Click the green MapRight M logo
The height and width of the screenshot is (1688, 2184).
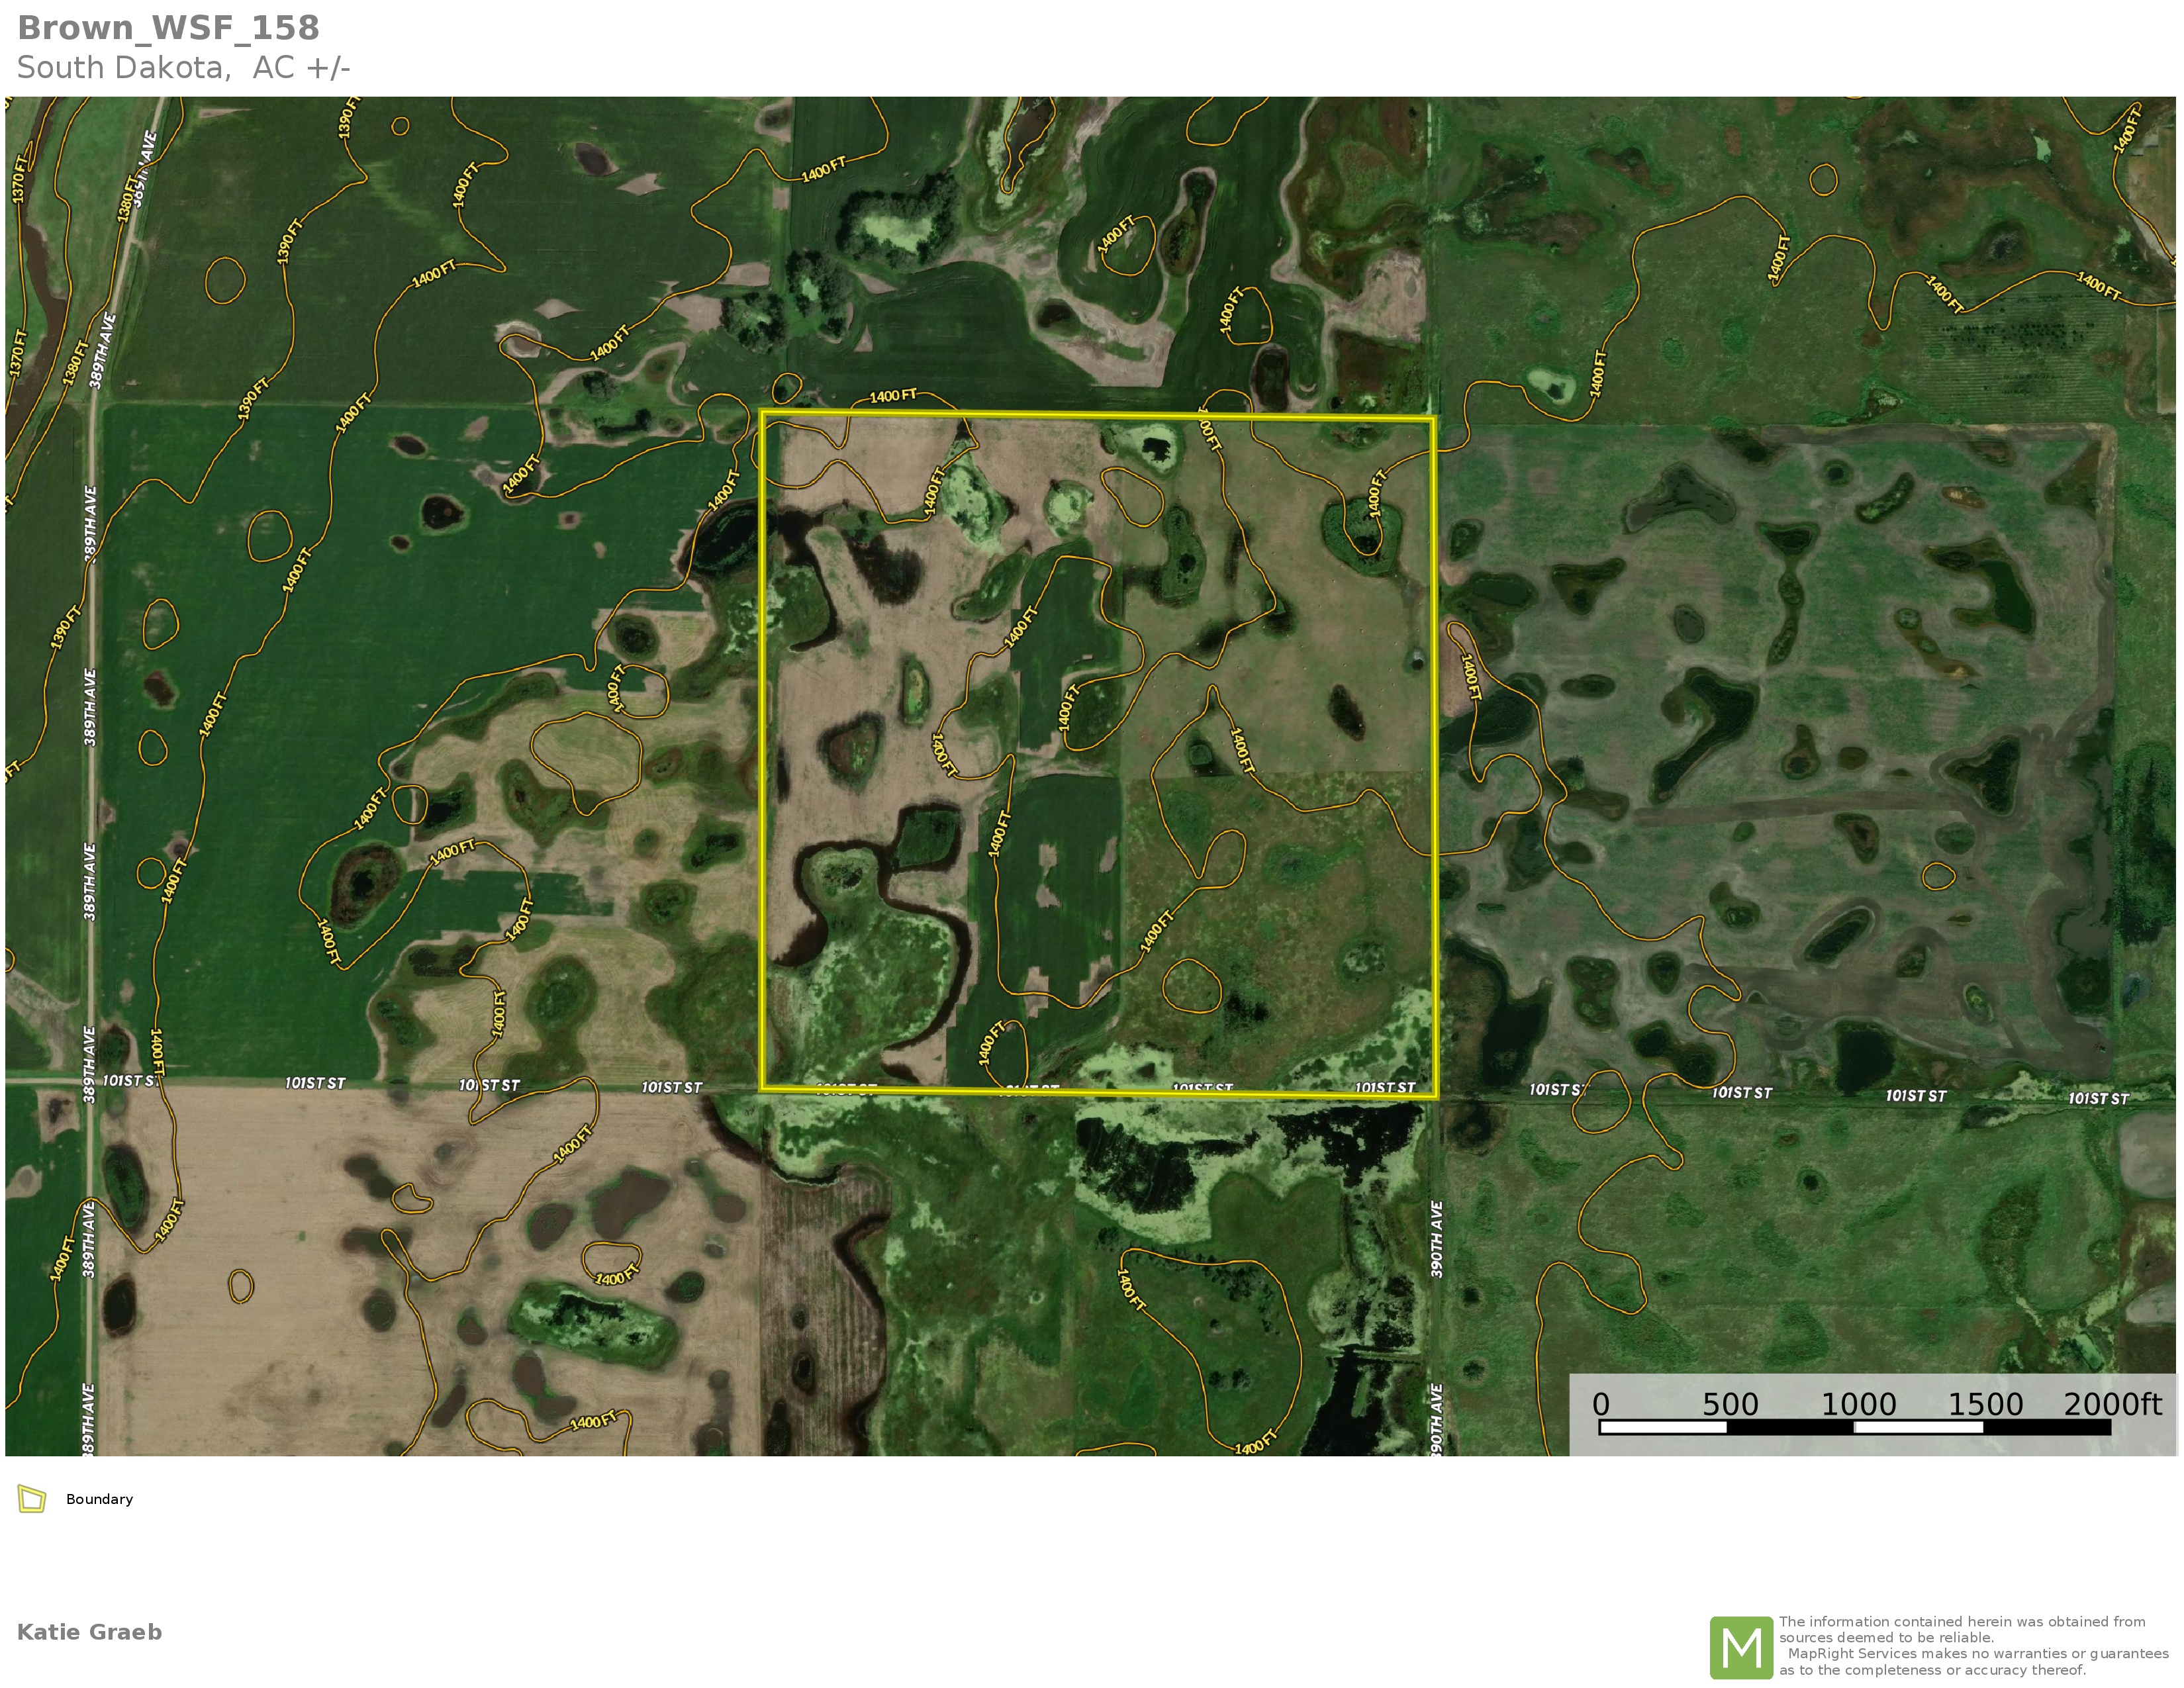pos(1741,1647)
